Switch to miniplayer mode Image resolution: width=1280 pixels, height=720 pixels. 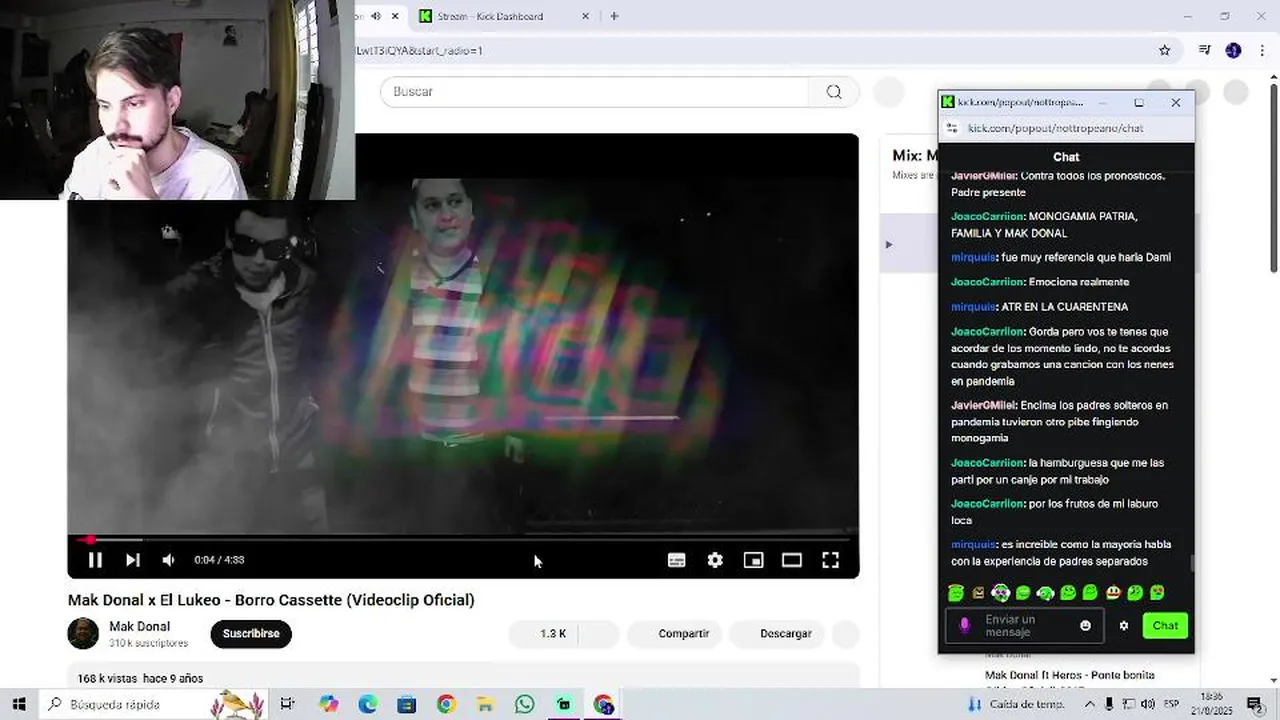click(x=753, y=560)
